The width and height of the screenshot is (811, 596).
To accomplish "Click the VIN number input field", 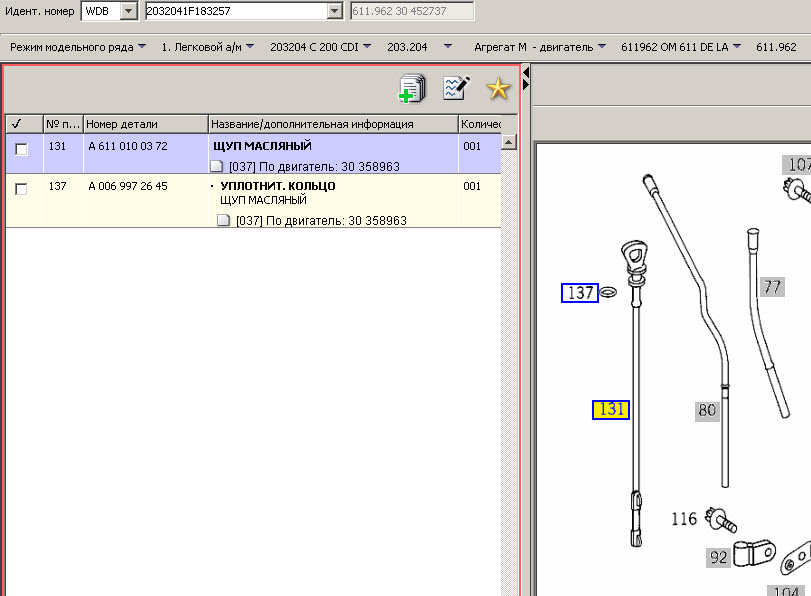I will click(x=235, y=11).
